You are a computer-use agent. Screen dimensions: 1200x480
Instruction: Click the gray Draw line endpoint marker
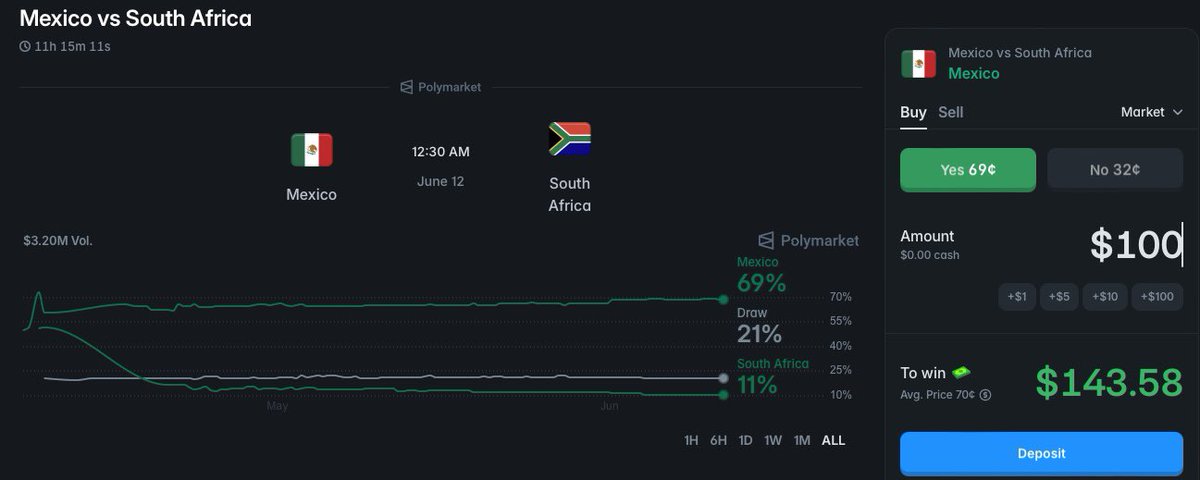(x=723, y=378)
